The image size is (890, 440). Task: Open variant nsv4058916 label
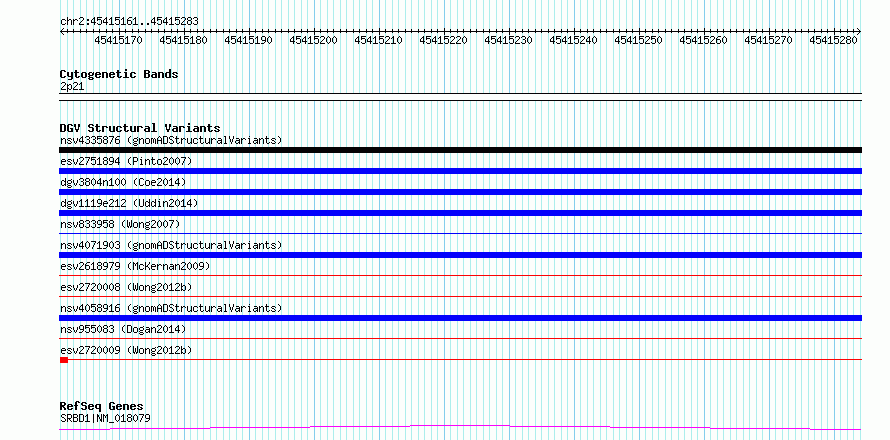tap(171, 308)
